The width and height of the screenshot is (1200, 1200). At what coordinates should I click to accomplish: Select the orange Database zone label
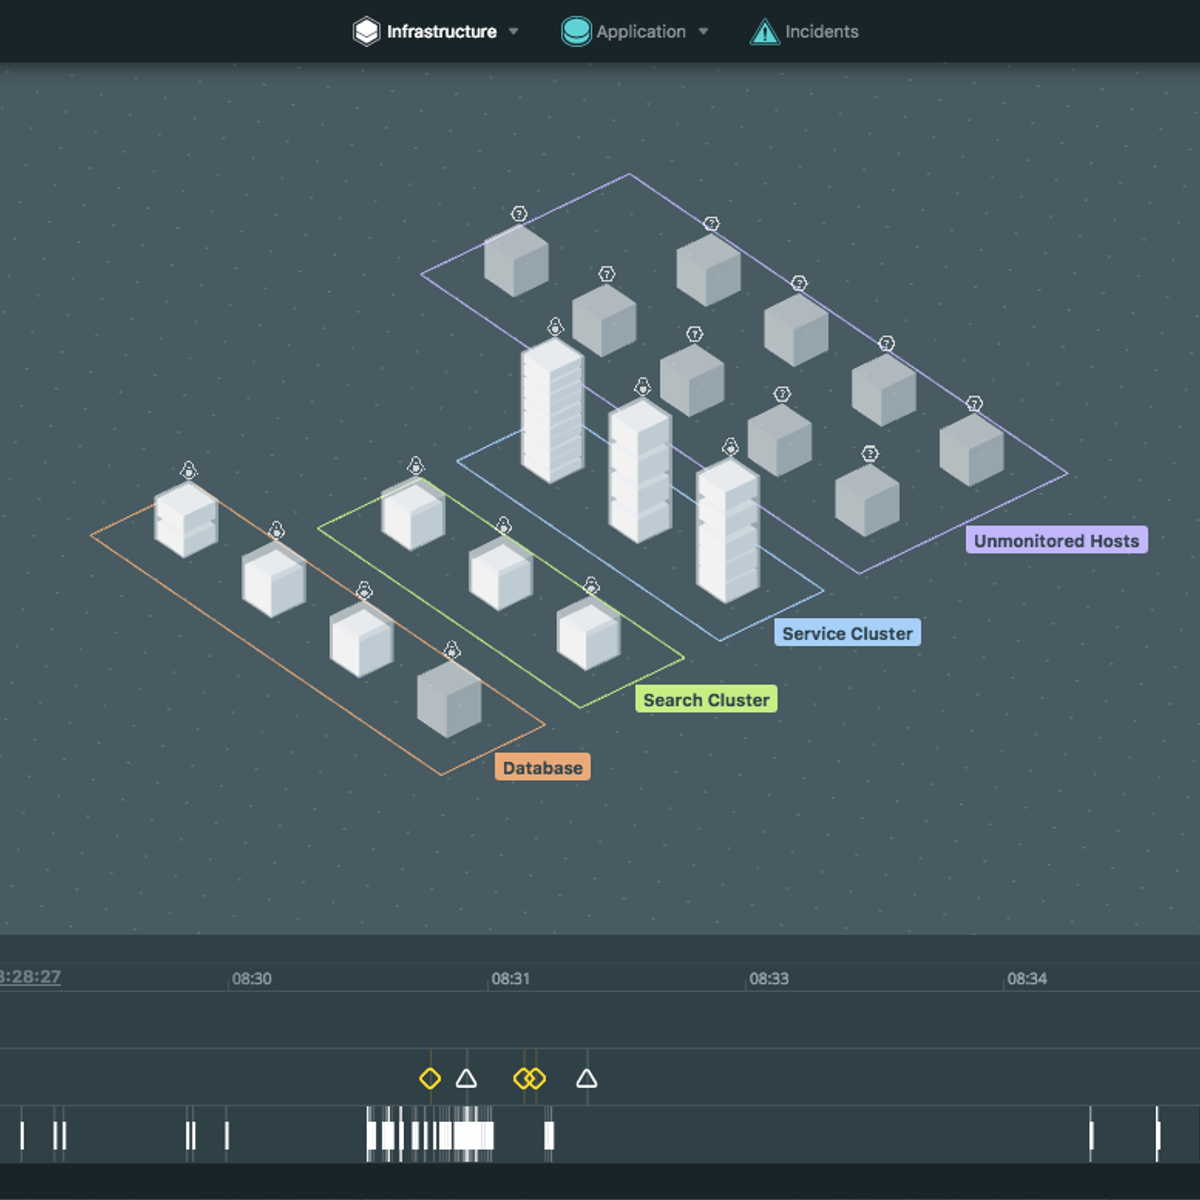(x=542, y=768)
